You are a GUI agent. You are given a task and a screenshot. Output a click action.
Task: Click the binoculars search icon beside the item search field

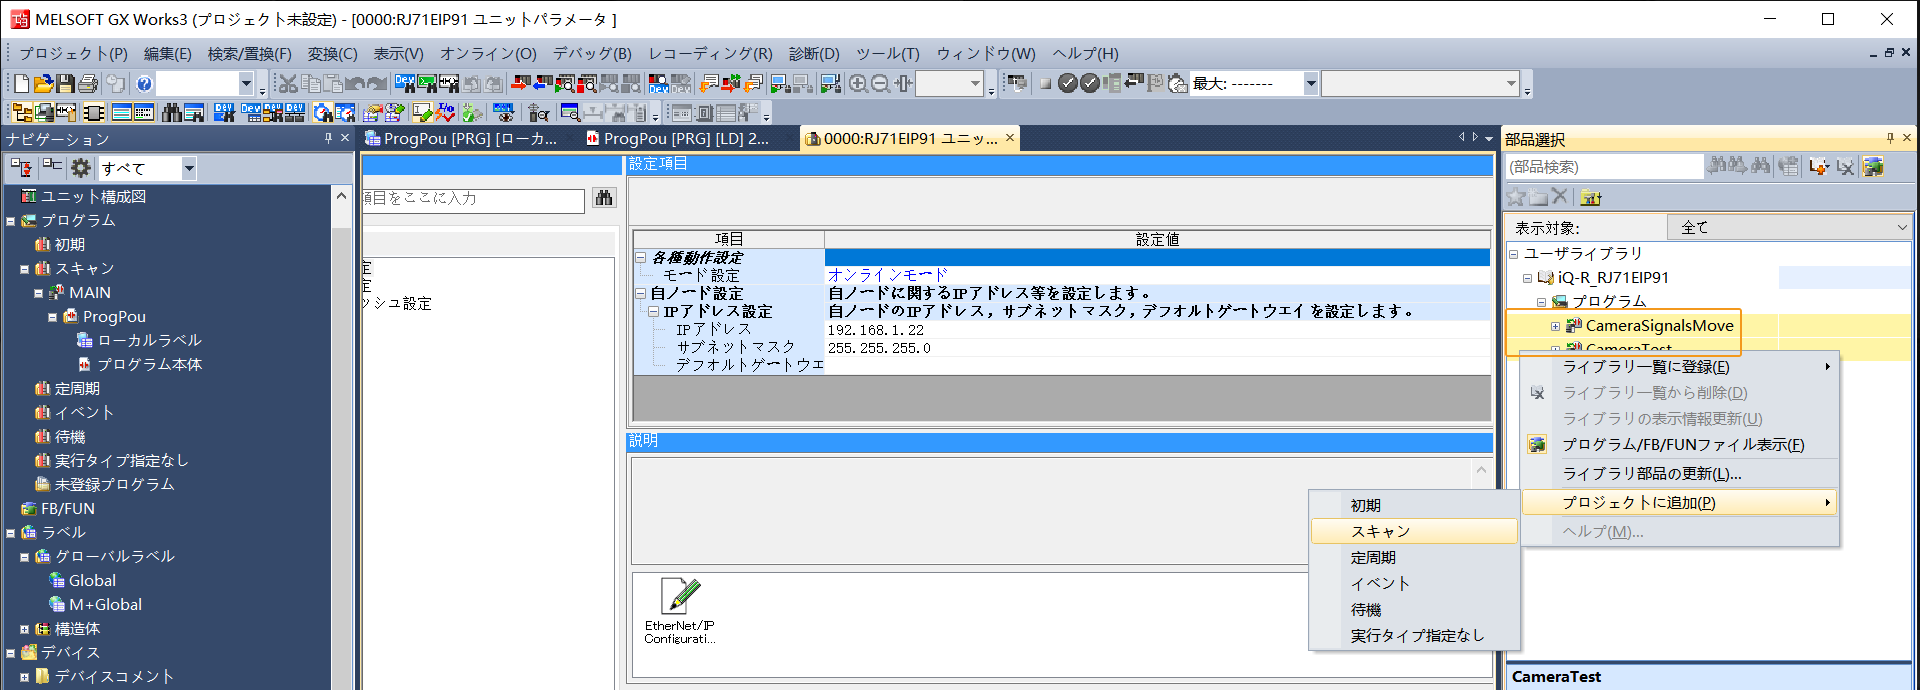604,198
